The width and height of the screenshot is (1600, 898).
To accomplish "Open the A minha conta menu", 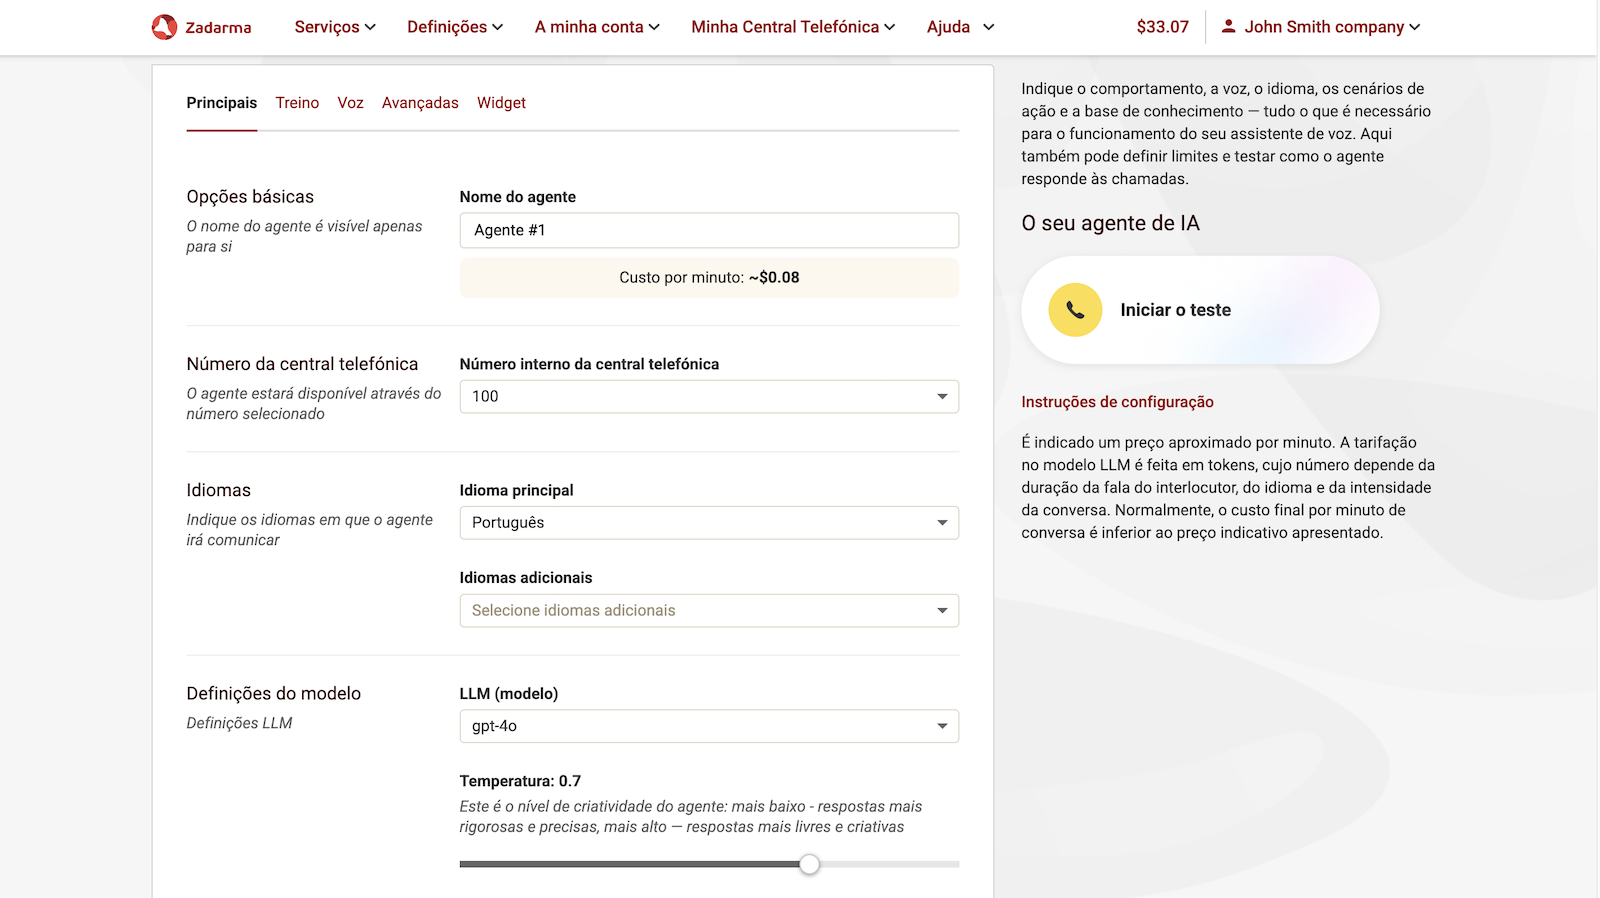I will (x=597, y=27).
